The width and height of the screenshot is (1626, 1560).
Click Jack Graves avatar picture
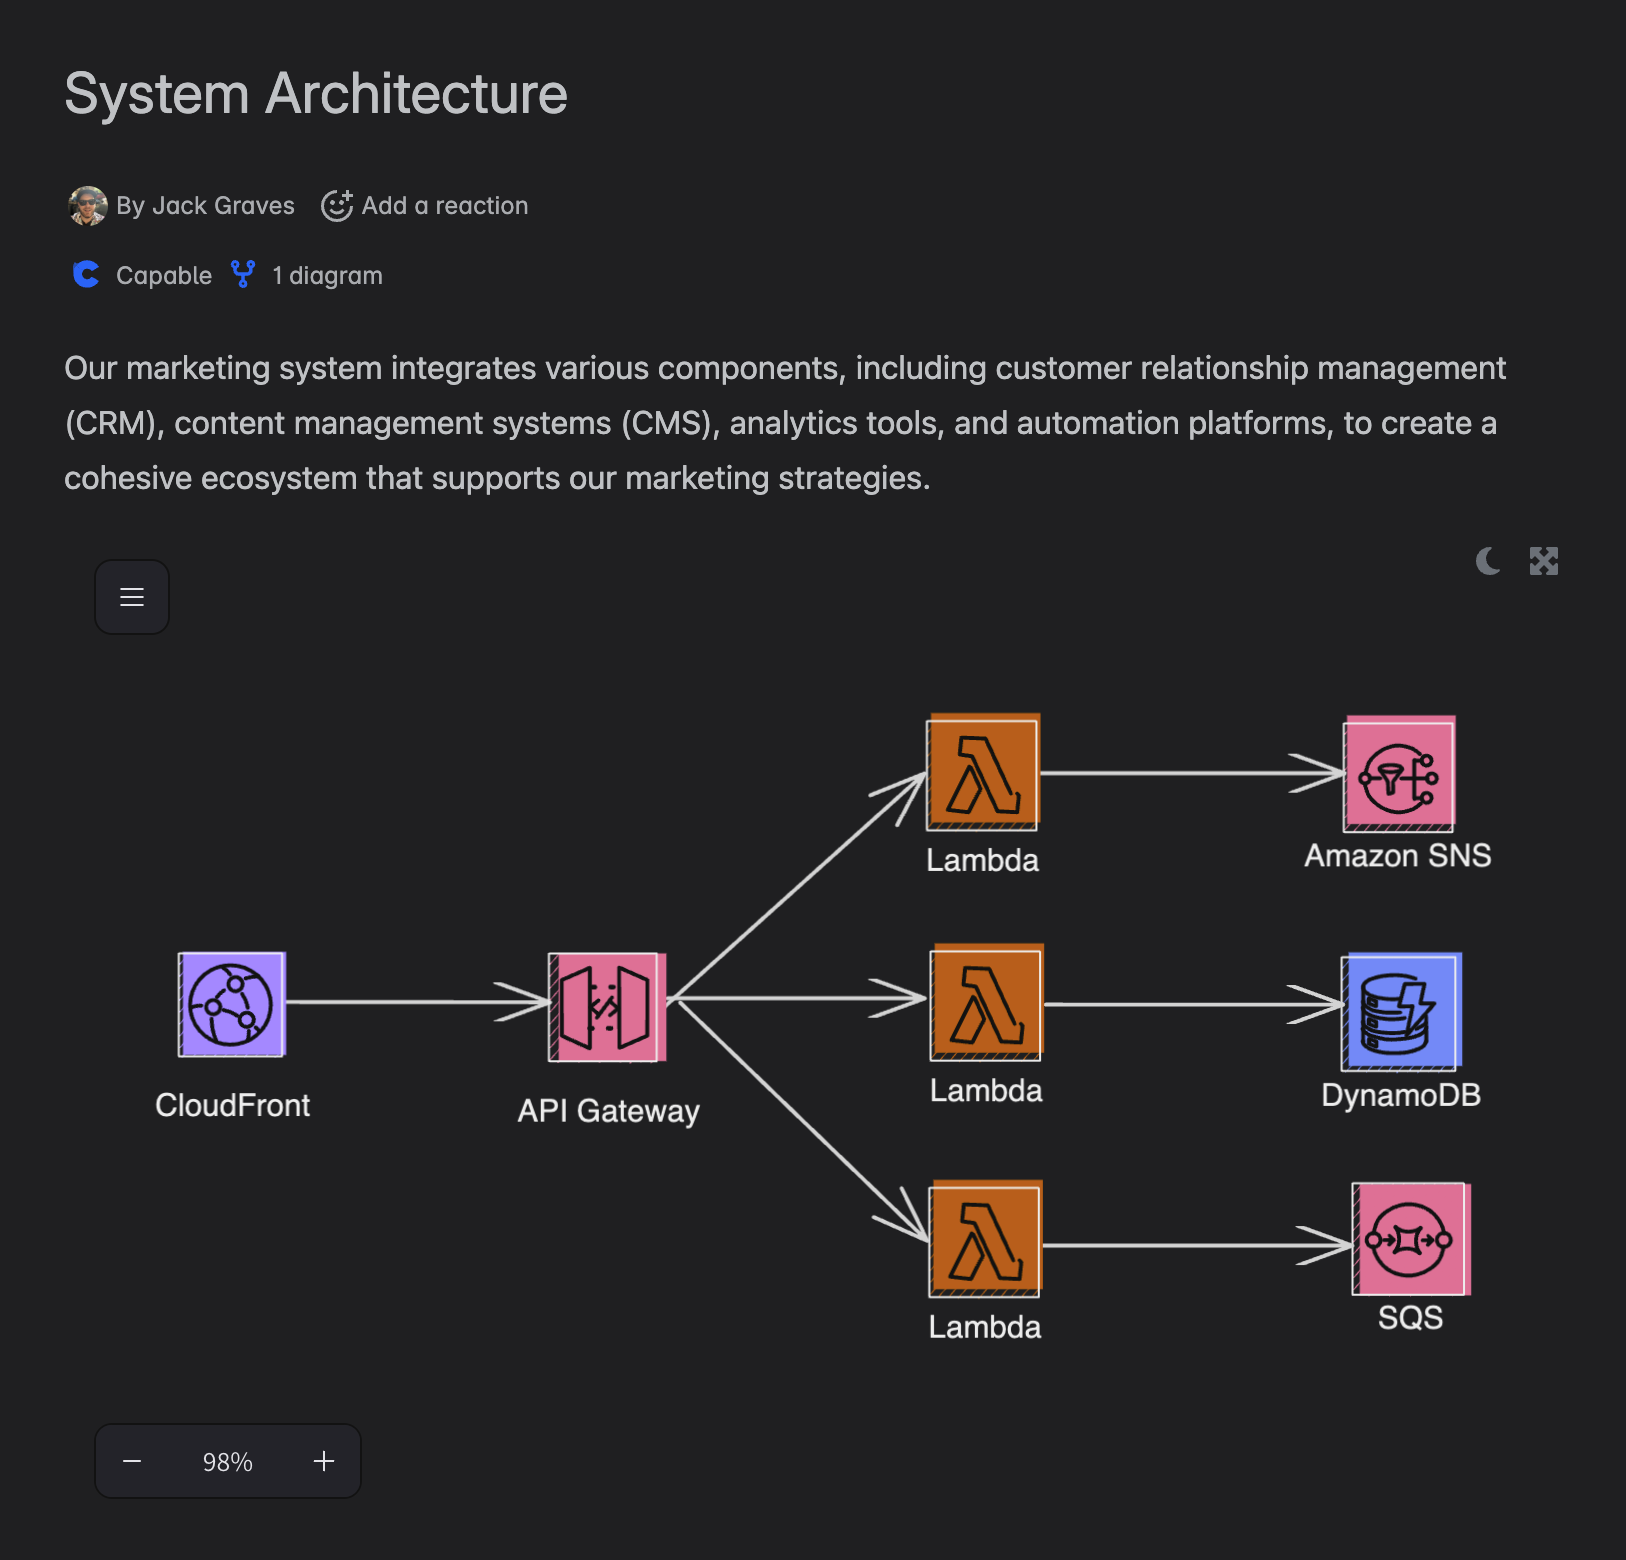point(88,206)
